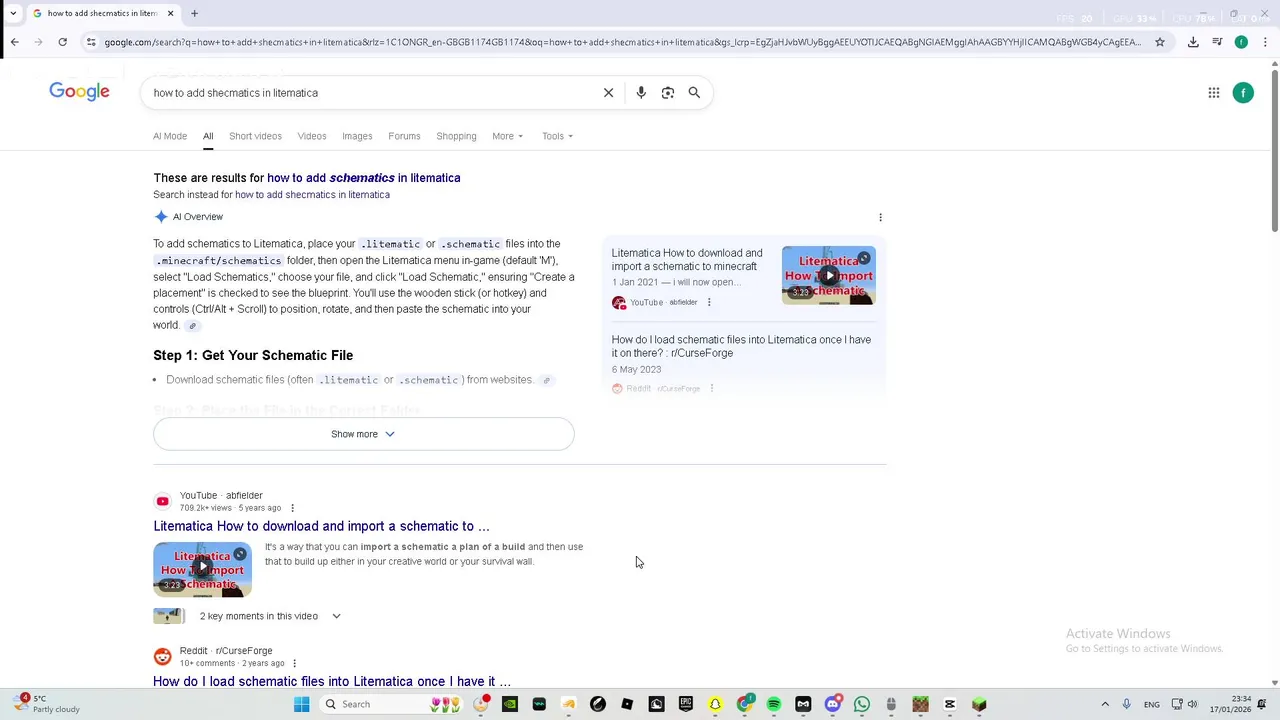Expand '2 key moments in this video'
Screen dimensions: 1280x720
click(x=270, y=616)
